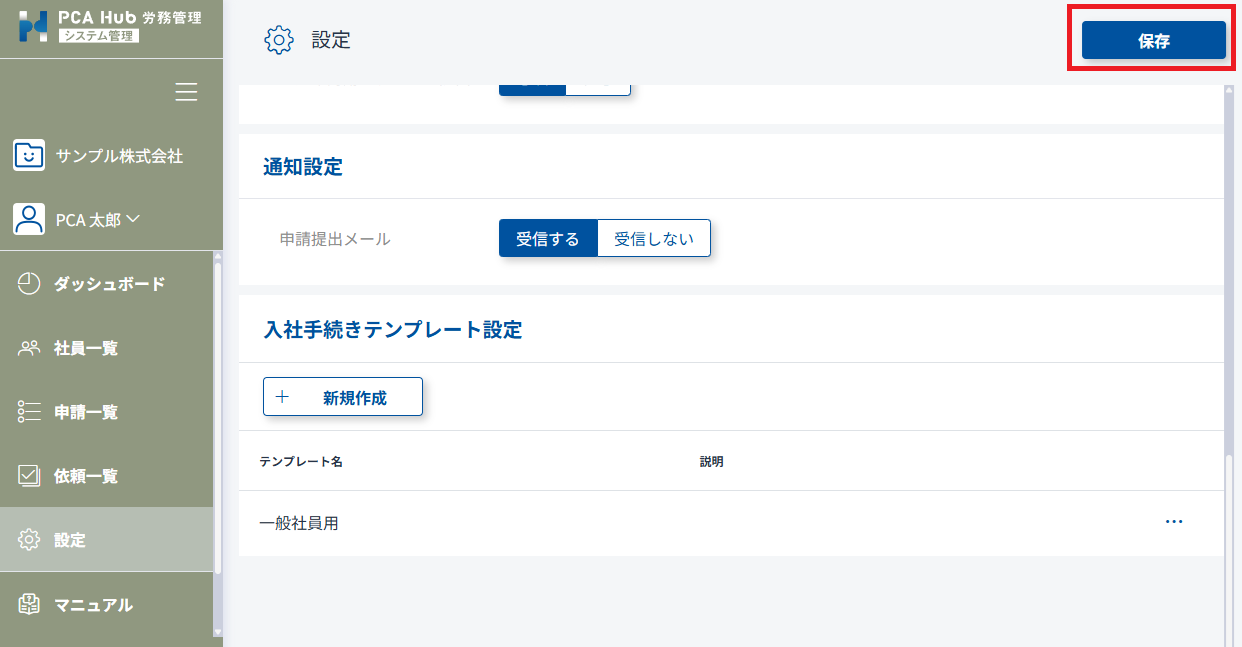1242x647 pixels.
Task: Click the PCA 太郎 user avatar icon
Action: pos(29,219)
